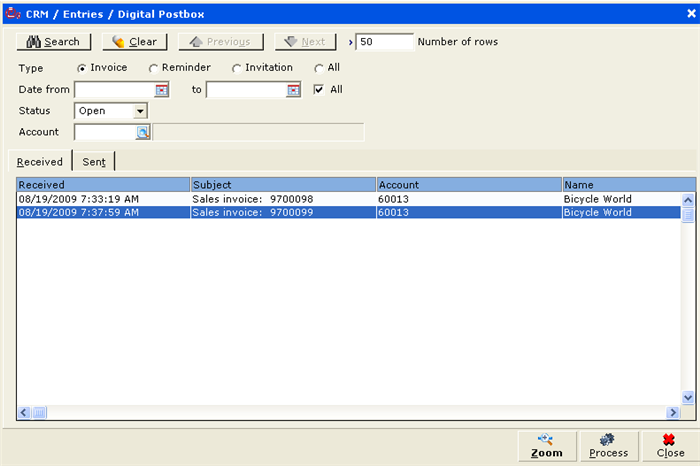700x466 pixels.
Task: Open the Date from calendar picker
Action: (x=162, y=90)
